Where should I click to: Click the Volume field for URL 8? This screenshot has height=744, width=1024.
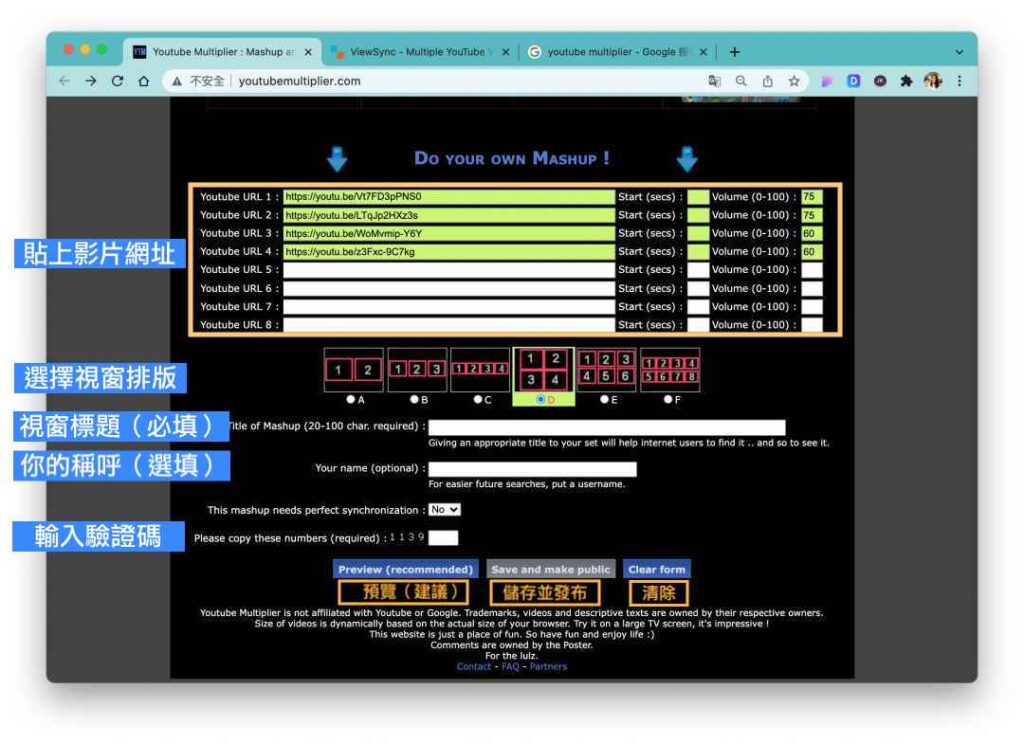(812, 325)
